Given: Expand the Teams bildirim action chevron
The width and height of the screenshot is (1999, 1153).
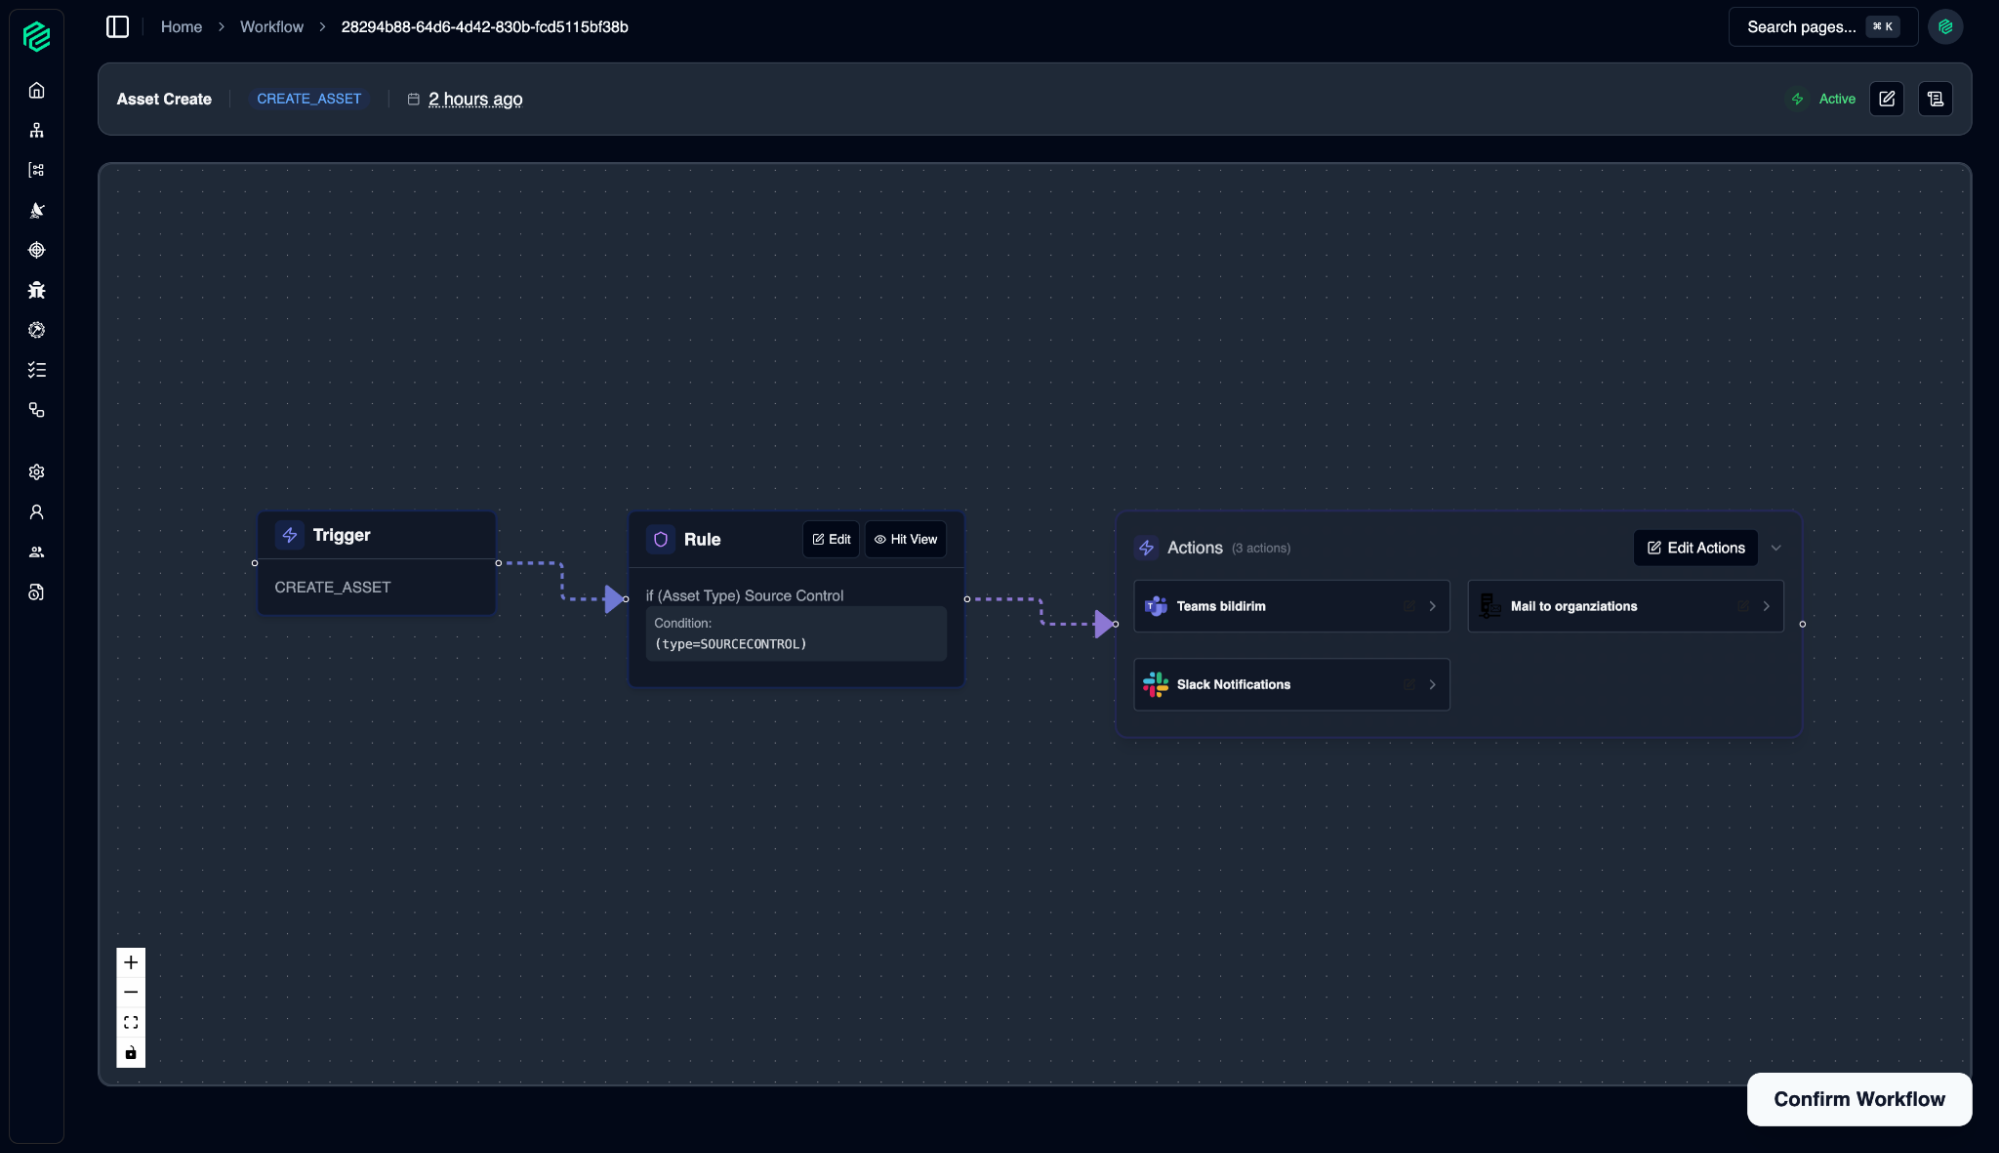Looking at the screenshot, I should click(1432, 606).
